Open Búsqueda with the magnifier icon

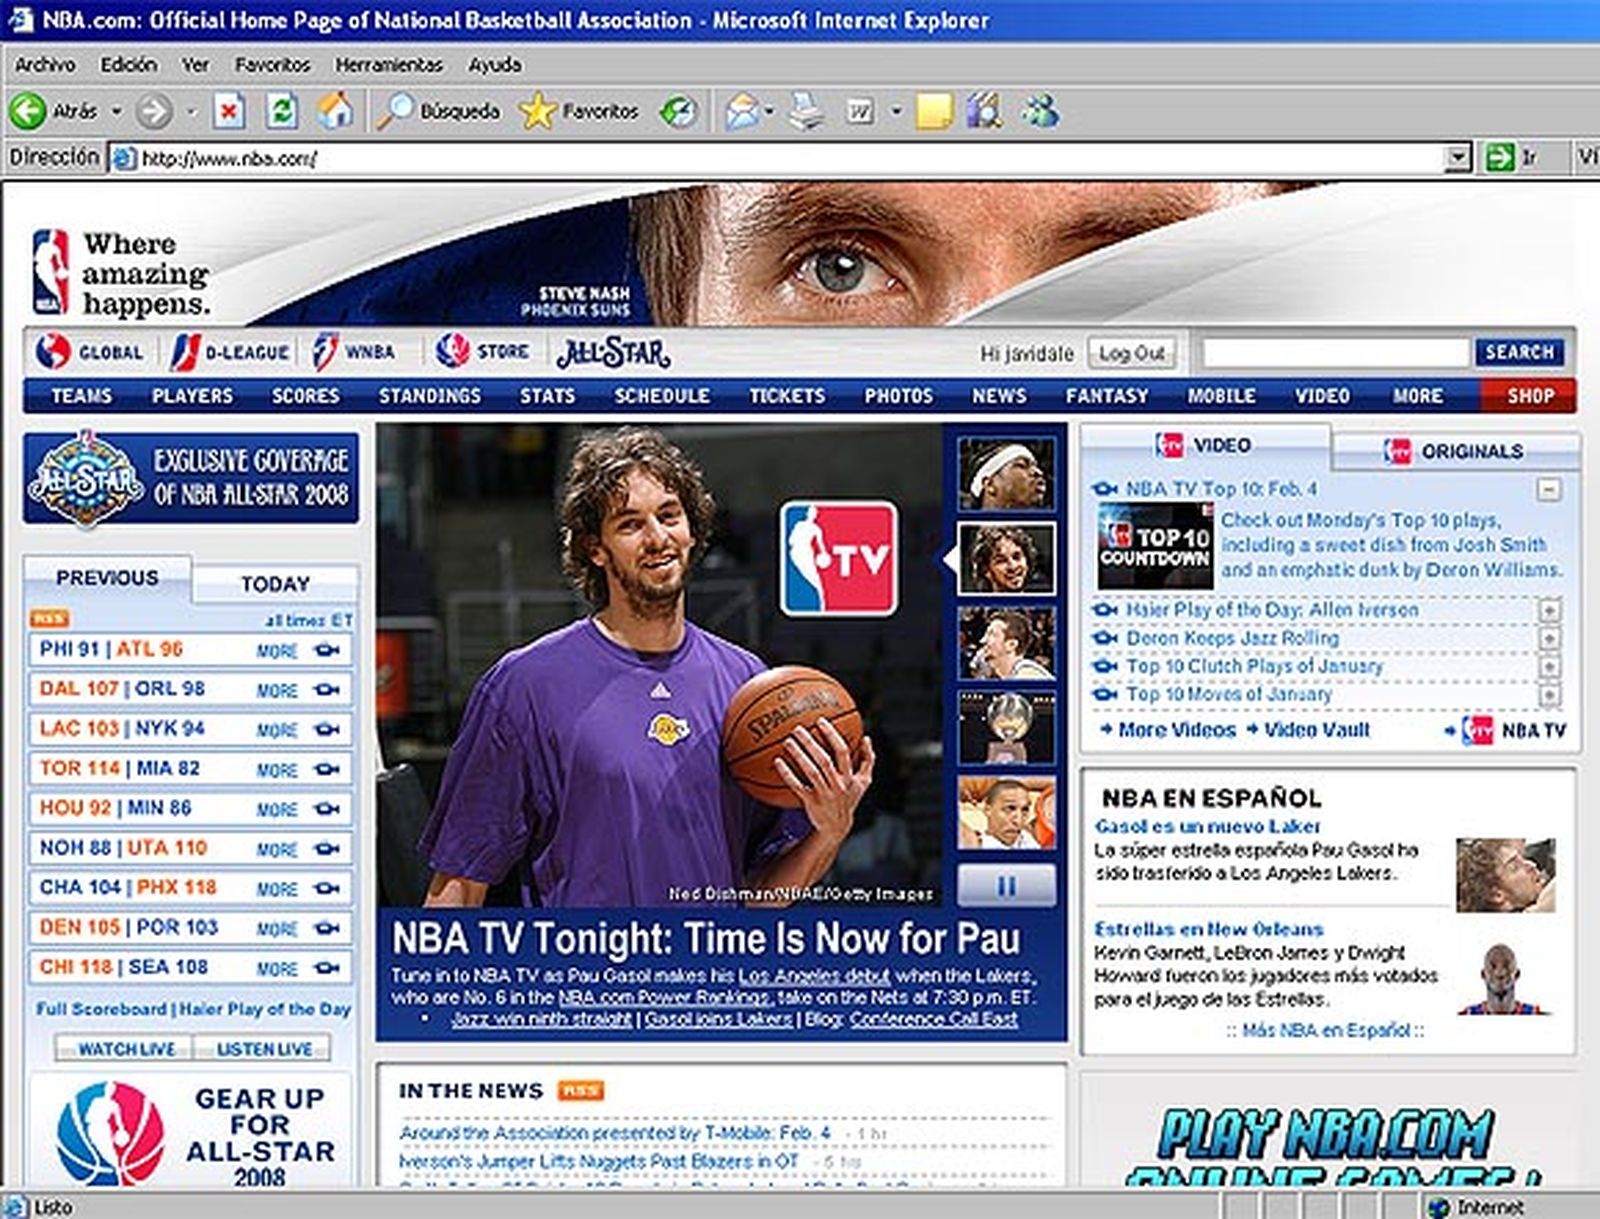399,111
